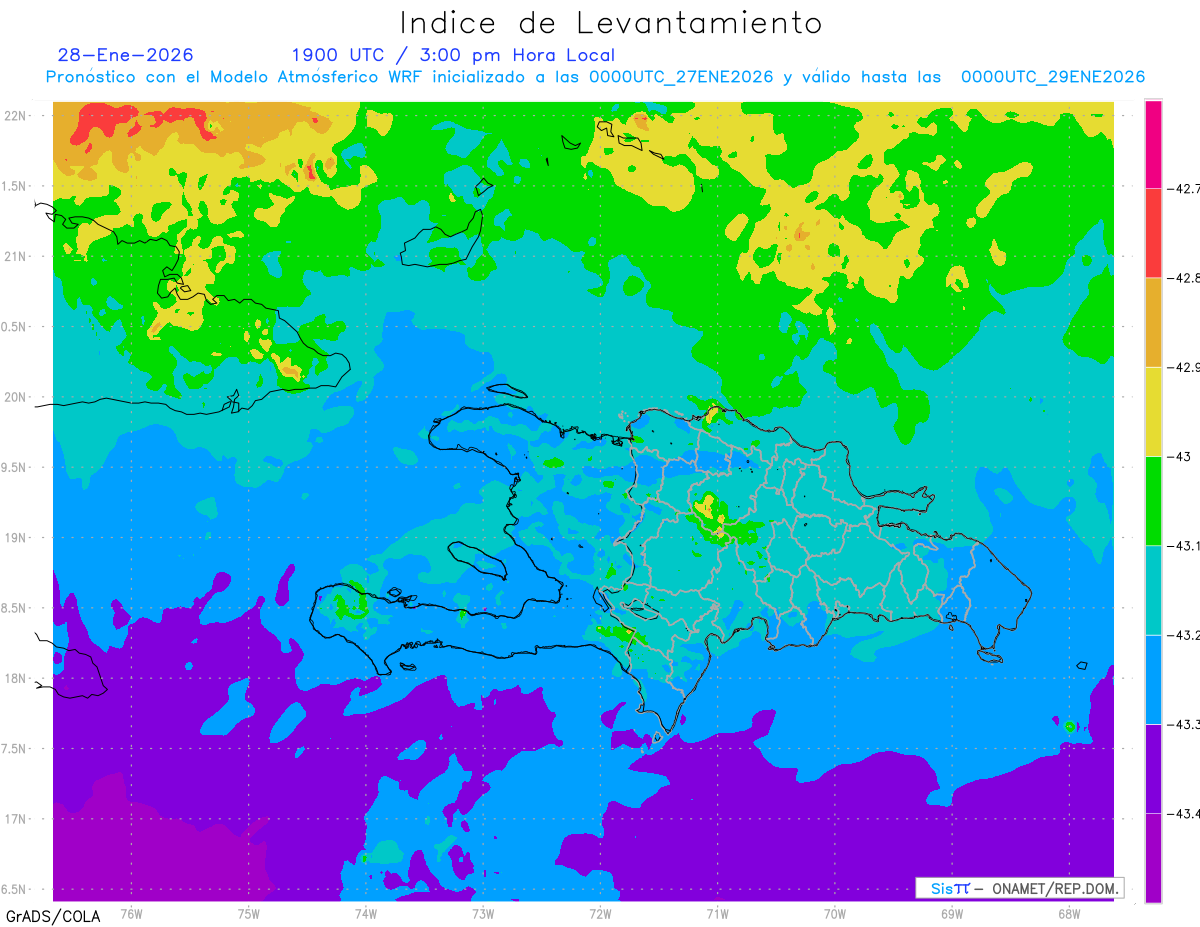
Task: Select the '74W' longitude label
Action: pyautogui.click(x=366, y=913)
